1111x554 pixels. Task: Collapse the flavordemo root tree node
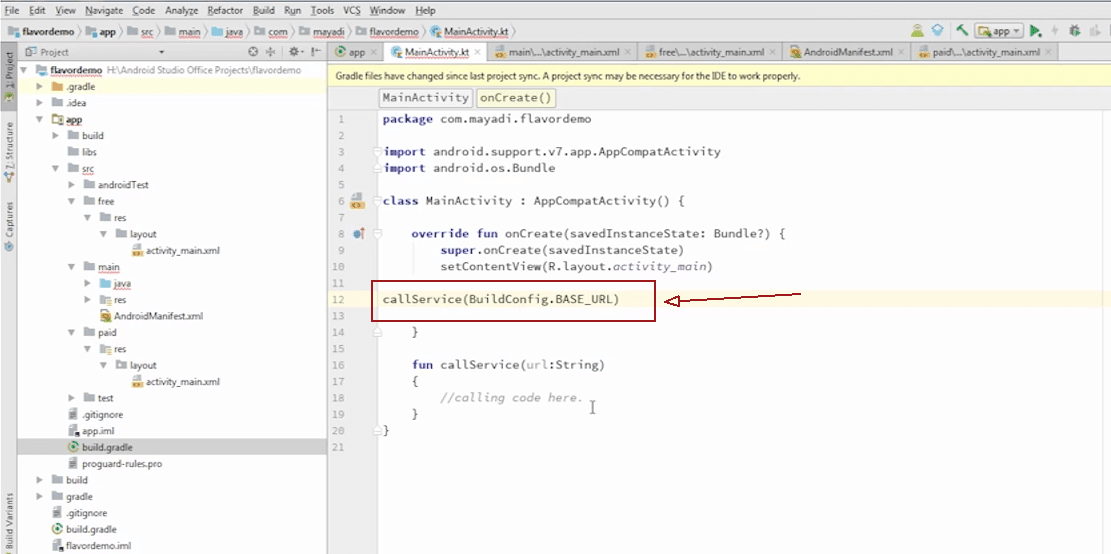(24, 70)
